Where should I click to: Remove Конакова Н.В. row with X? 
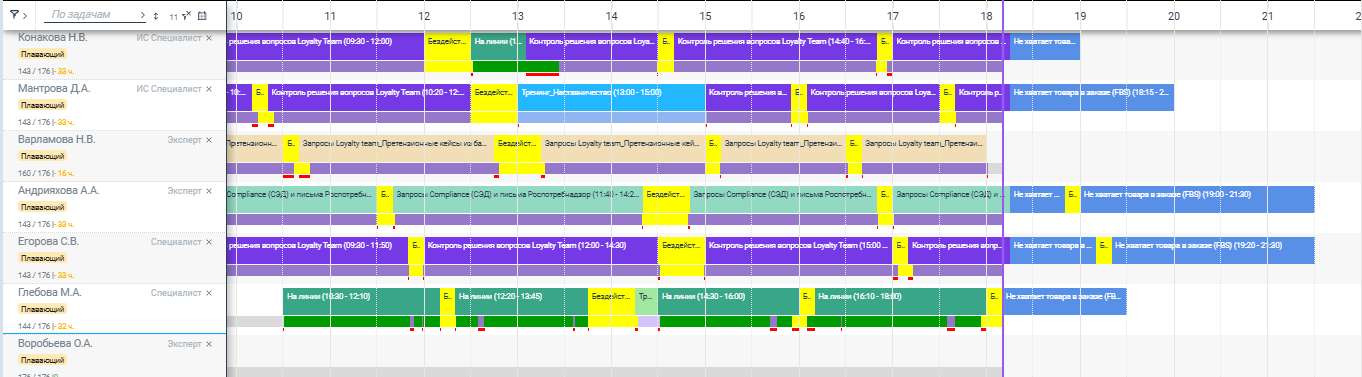click(x=209, y=37)
